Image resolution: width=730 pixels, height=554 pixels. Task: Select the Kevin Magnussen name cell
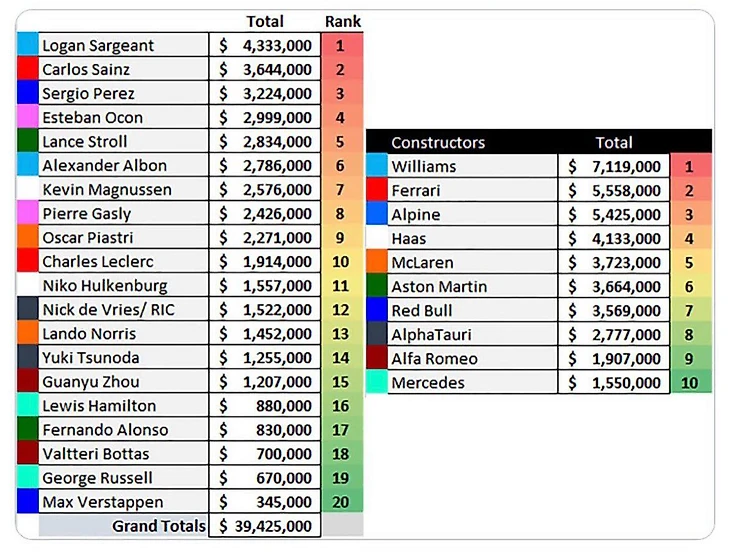(x=122, y=189)
